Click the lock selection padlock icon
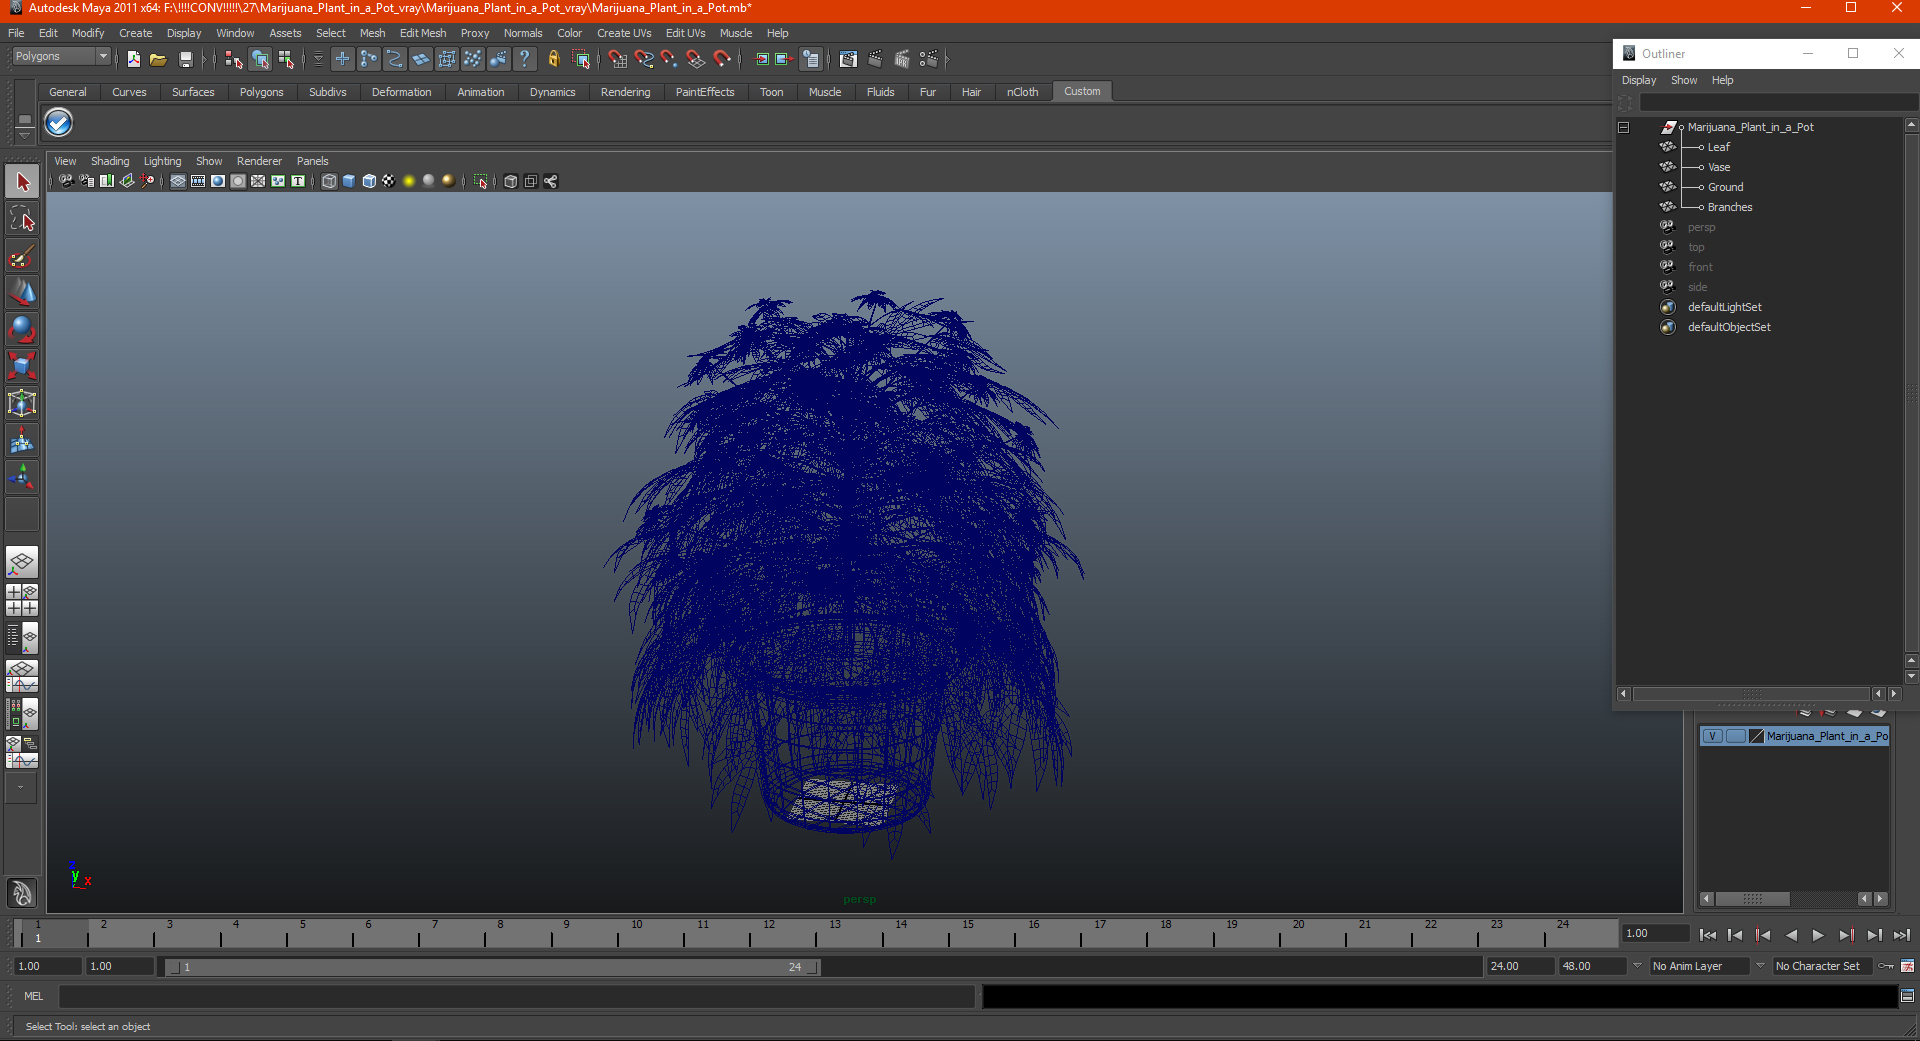Viewport: 1920px width, 1041px height. click(x=553, y=60)
